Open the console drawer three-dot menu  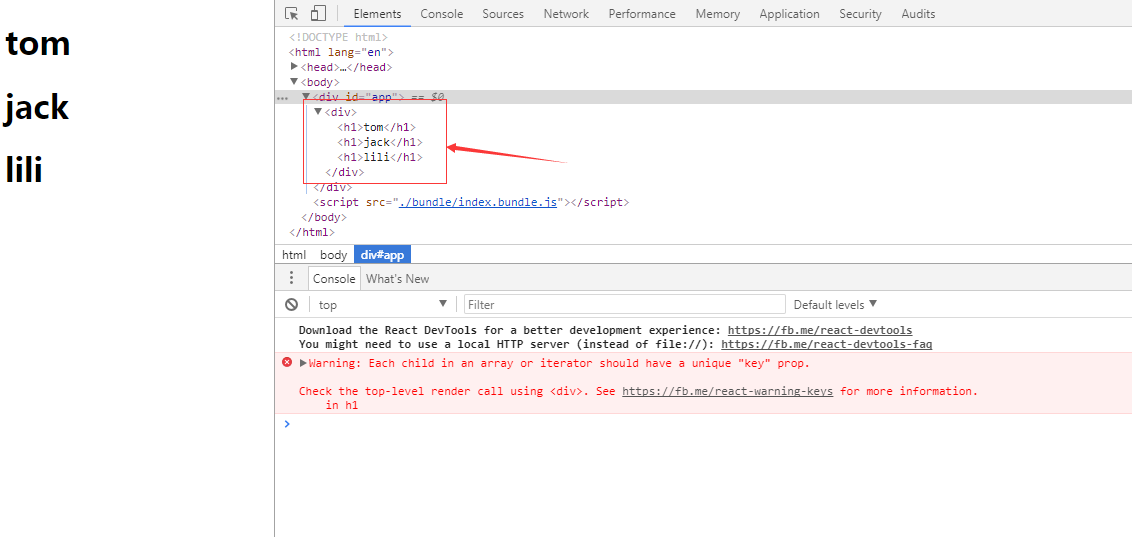[x=291, y=278]
